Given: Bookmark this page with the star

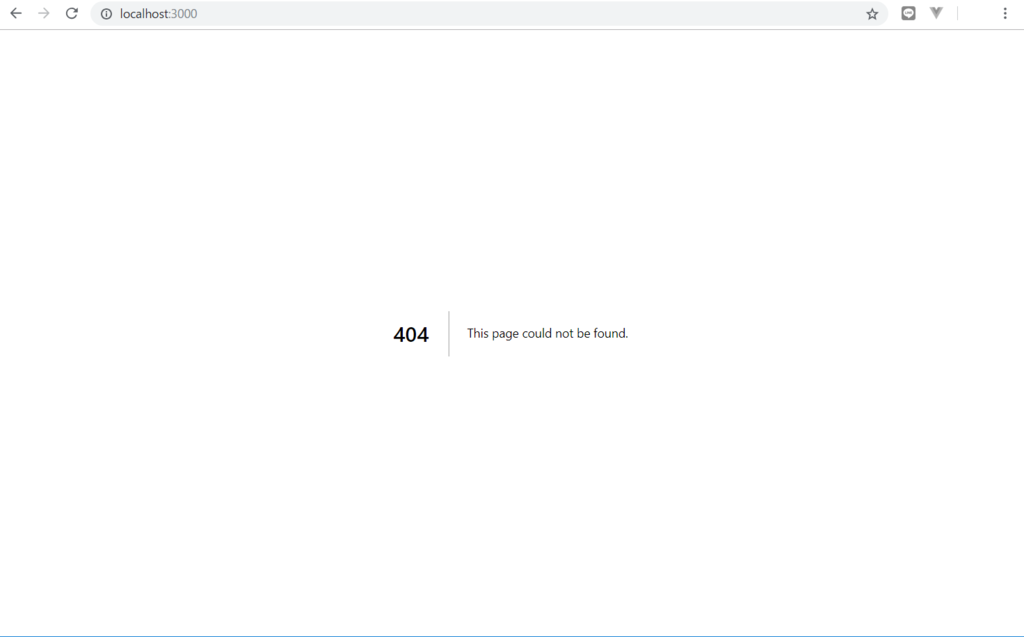Looking at the screenshot, I should (872, 14).
